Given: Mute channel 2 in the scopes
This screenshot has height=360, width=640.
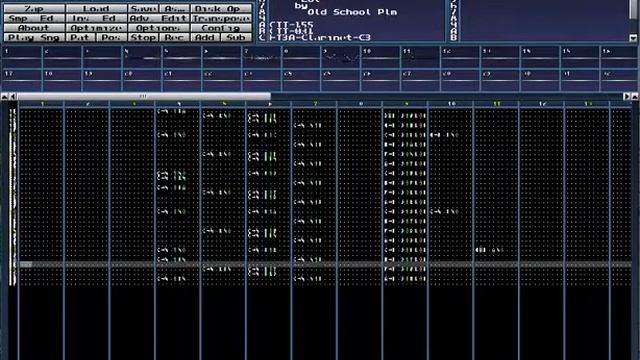Looking at the screenshot, I should pos(62,58).
